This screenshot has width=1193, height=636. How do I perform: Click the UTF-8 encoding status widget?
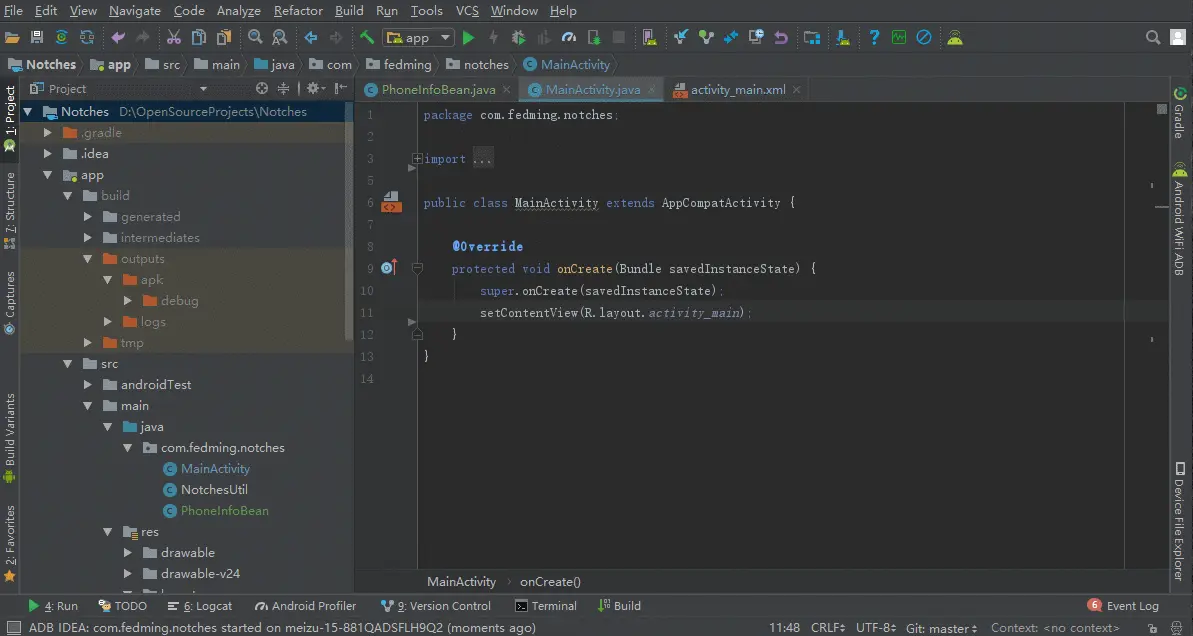[x=877, y=628]
